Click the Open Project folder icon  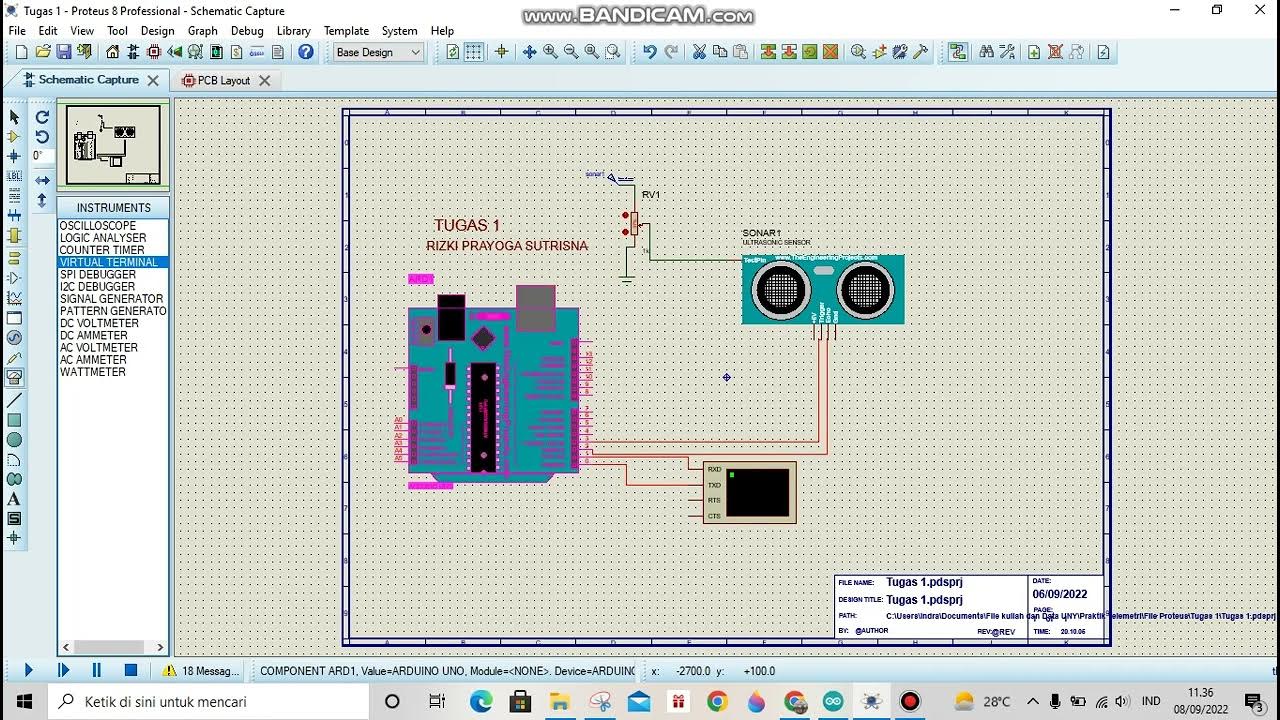tap(42, 52)
